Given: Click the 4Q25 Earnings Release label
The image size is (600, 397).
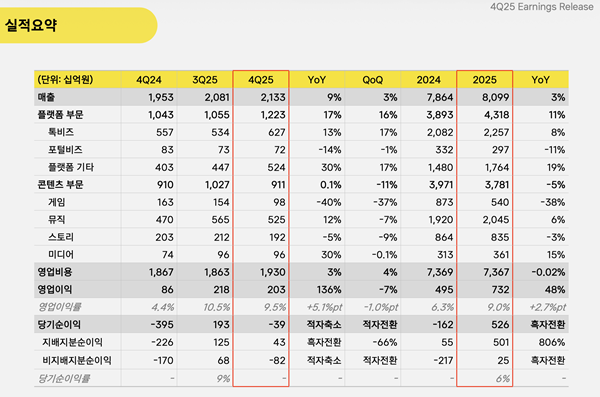Looking at the screenshot, I should coord(541,7).
